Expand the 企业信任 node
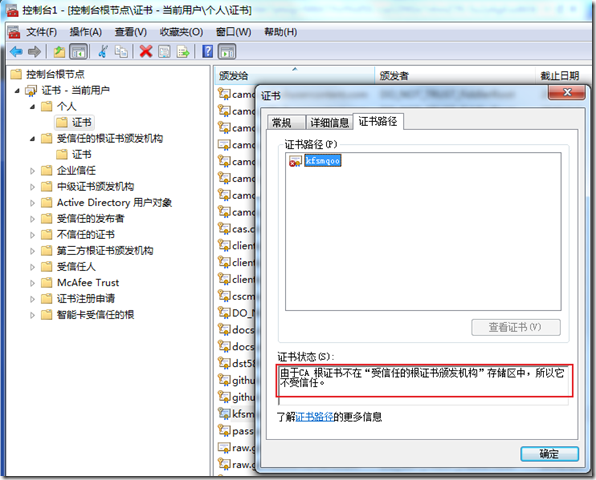This screenshot has height=480, width=596. (x=33, y=171)
